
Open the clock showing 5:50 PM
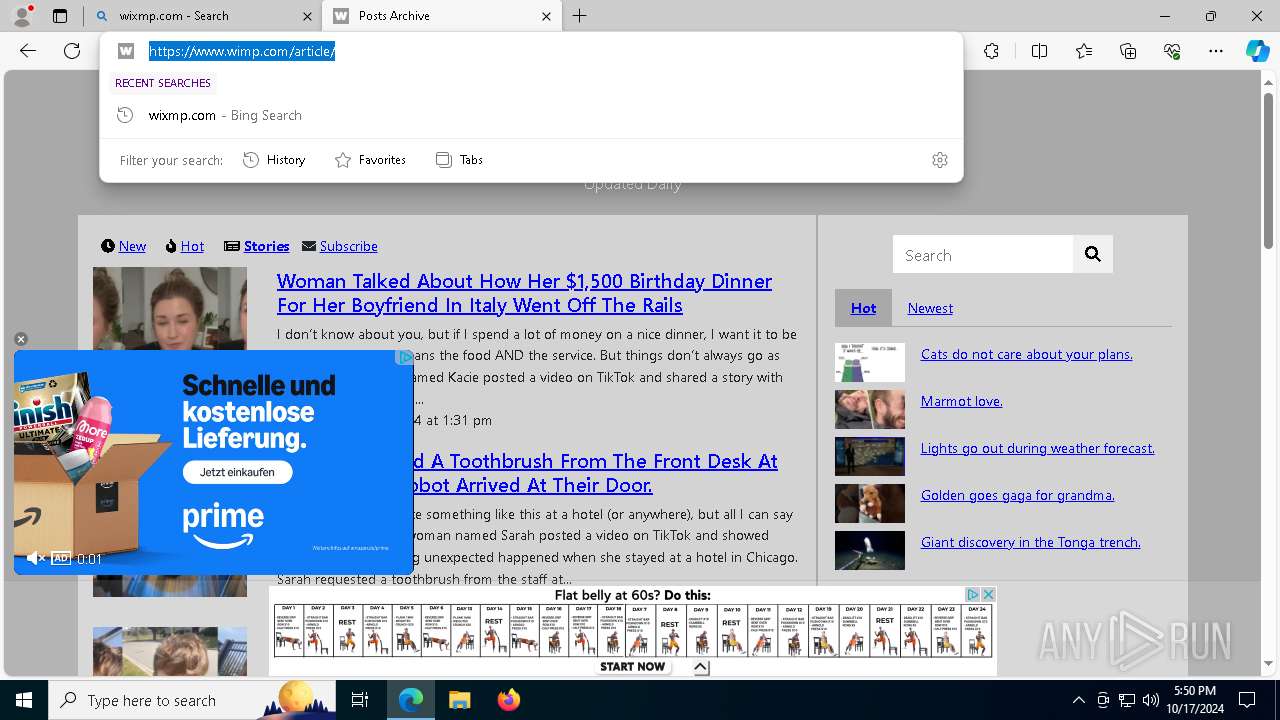pyautogui.click(x=1195, y=700)
